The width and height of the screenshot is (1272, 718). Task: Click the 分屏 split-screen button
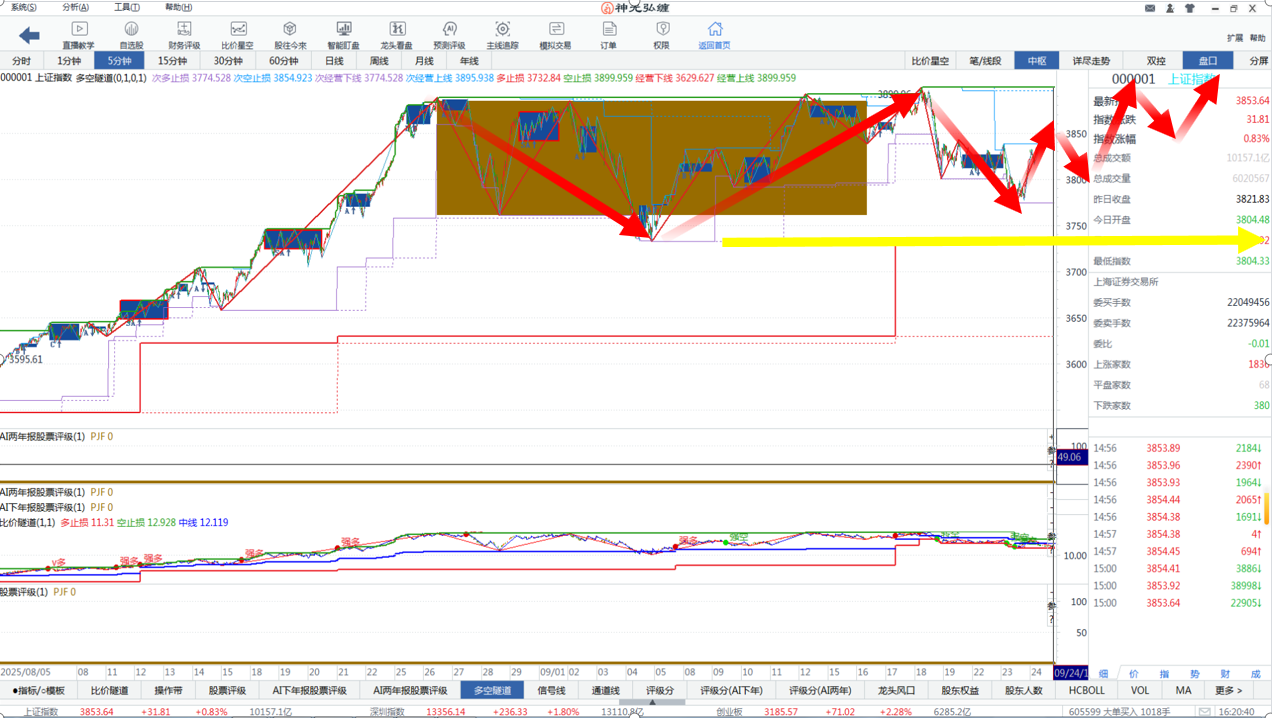tap(1258, 61)
